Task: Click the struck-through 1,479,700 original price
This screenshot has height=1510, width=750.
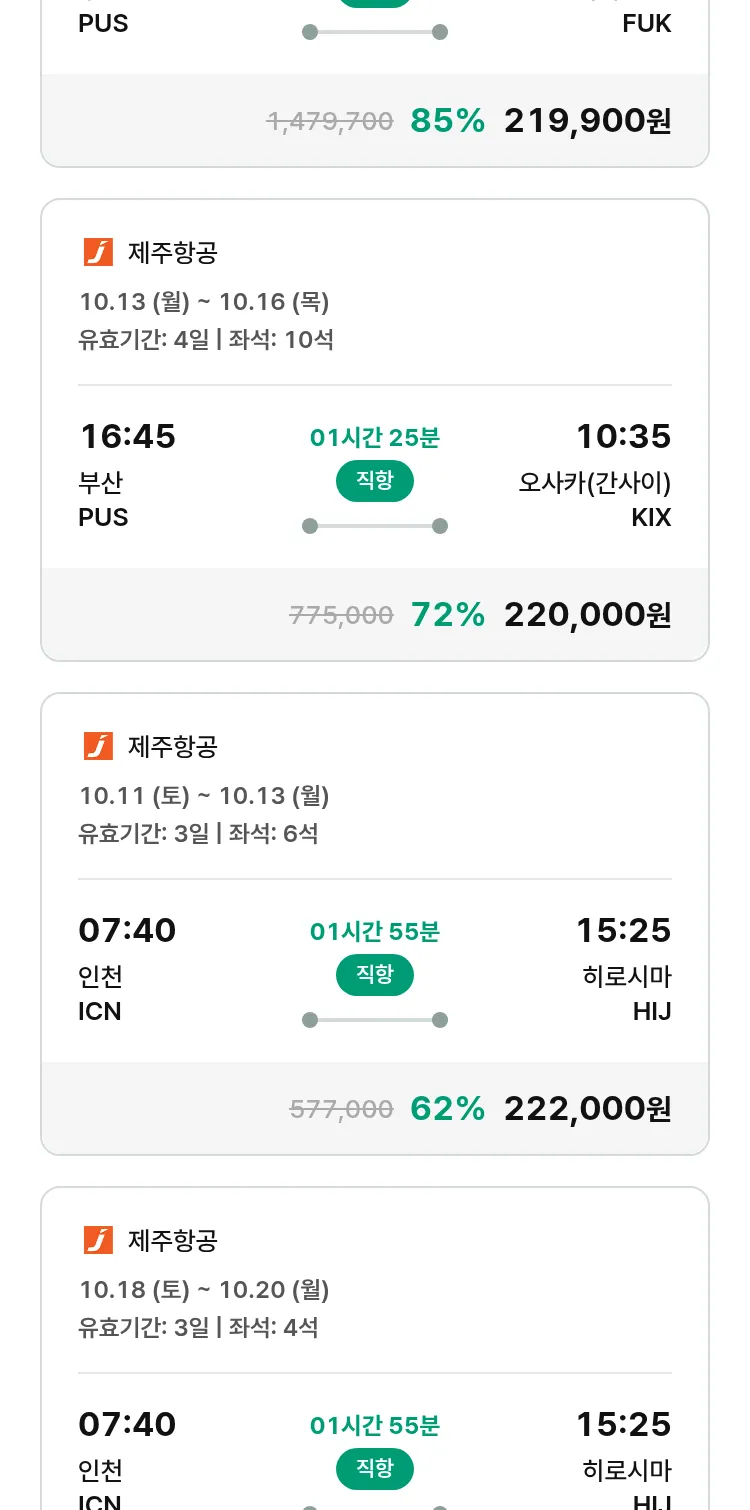Action: [x=330, y=122]
